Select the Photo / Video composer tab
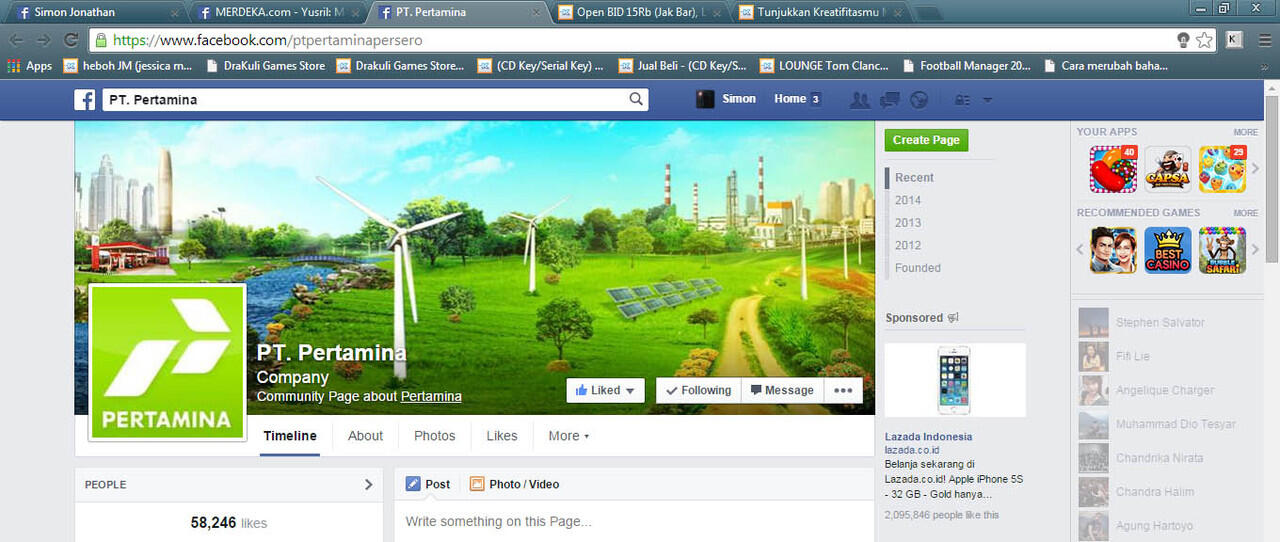Screen dimensions: 1280x542 (514, 484)
